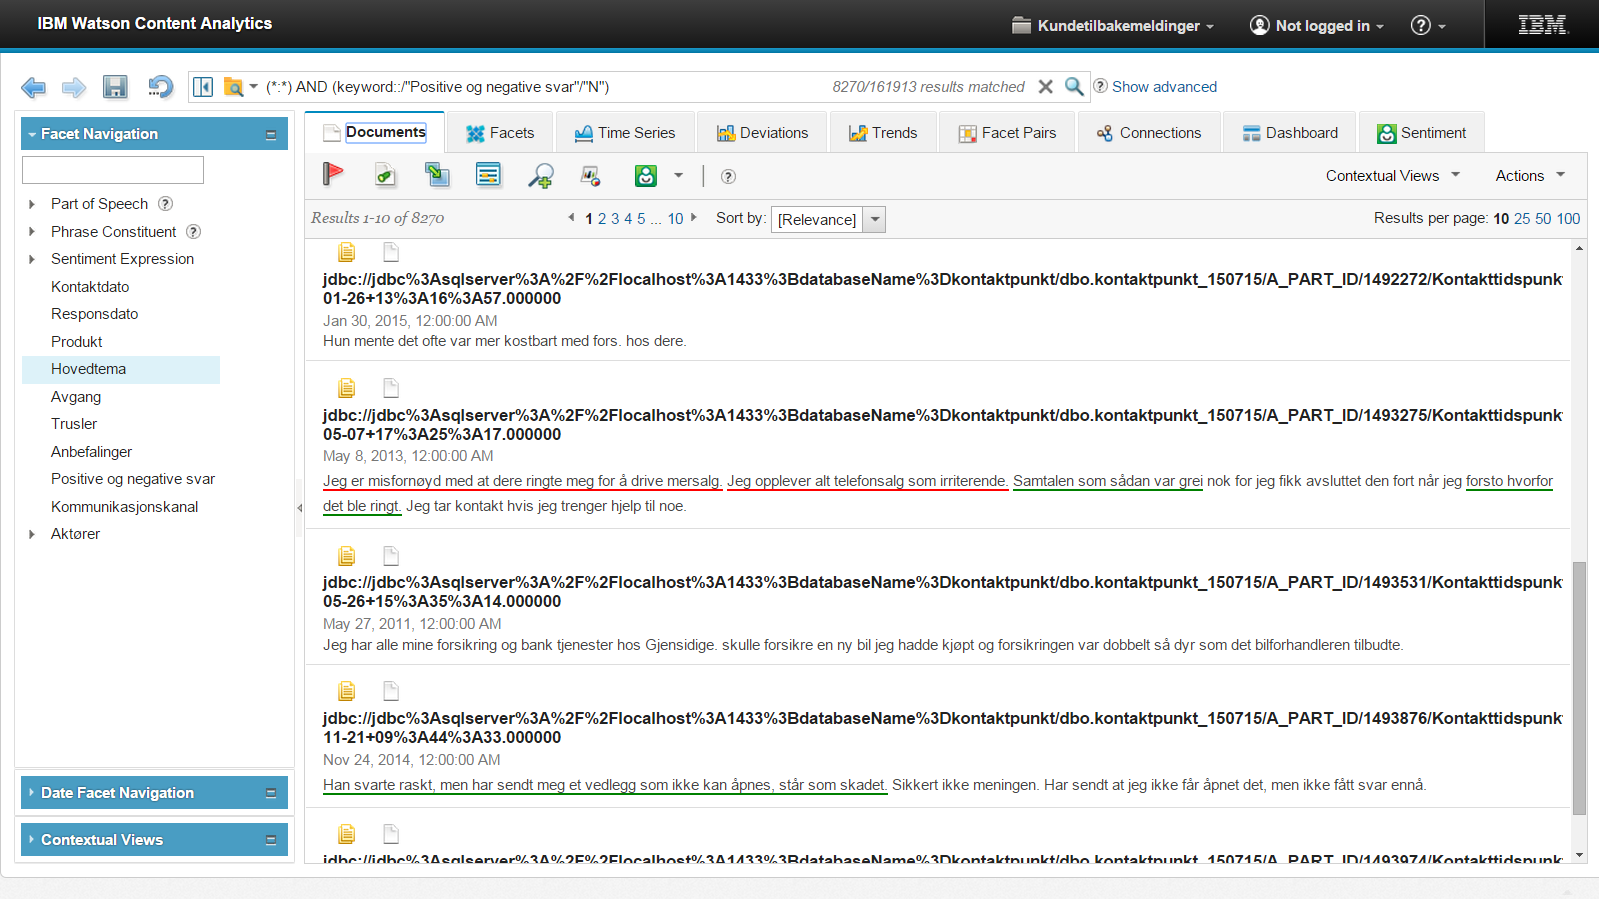Viewport: 1599px width, 899px height.
Task: Open Kundetilbakemeldinger collection menu
Action: click(1113, 26)
